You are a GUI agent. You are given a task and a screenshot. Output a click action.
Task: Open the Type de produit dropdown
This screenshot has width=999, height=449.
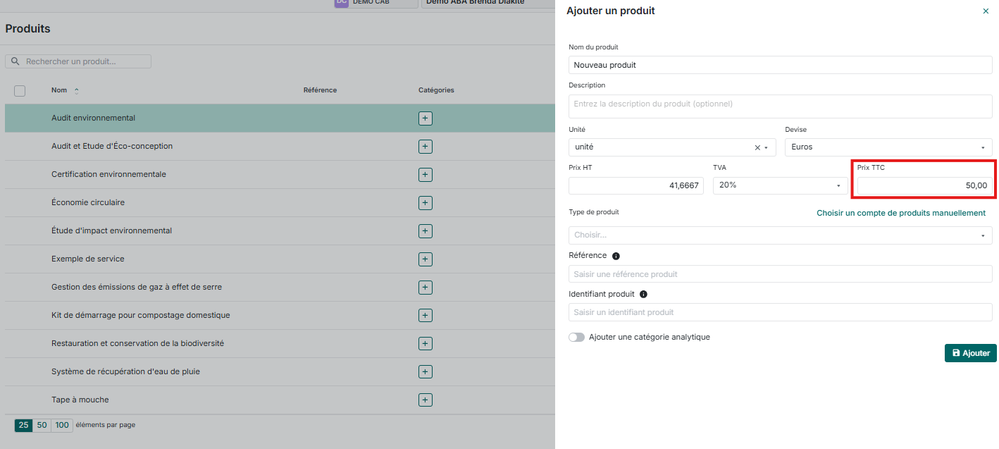[780, 235]
